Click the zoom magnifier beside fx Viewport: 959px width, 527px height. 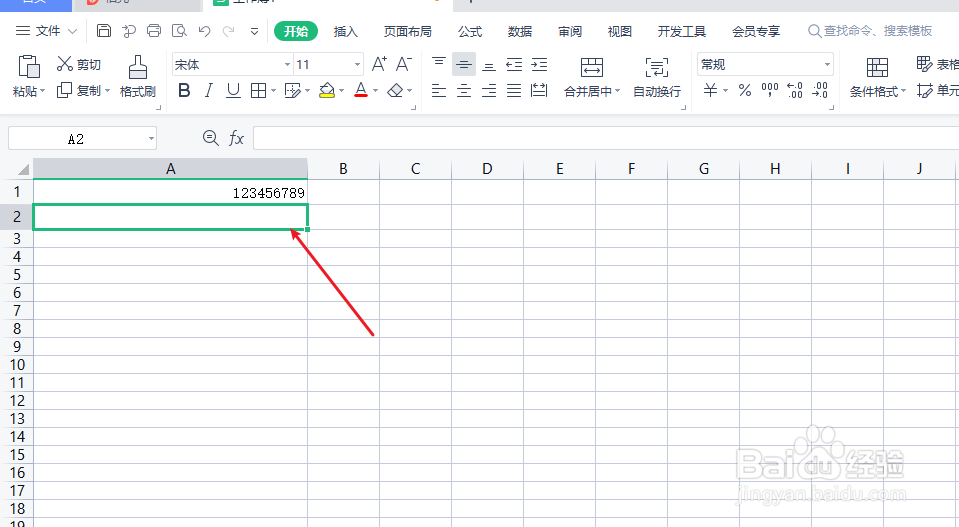click(210, 138)
